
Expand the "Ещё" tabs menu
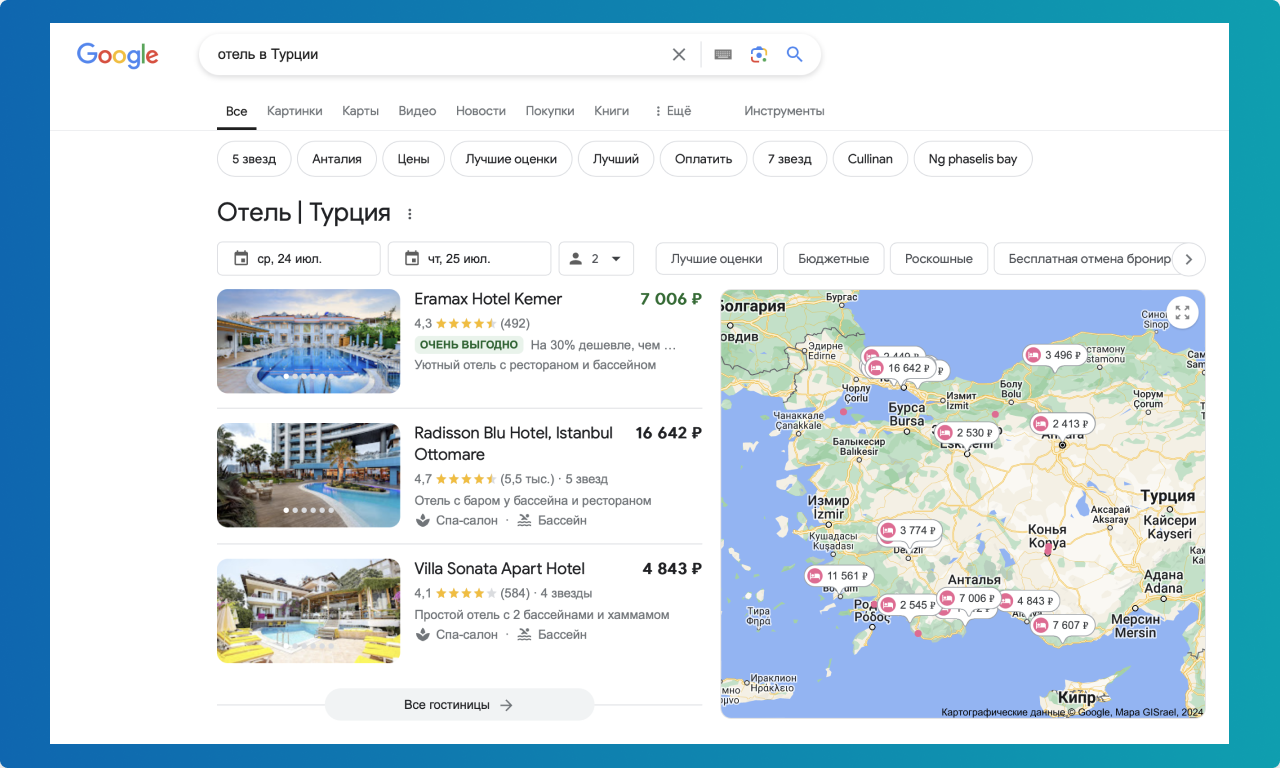click(672, 110)
